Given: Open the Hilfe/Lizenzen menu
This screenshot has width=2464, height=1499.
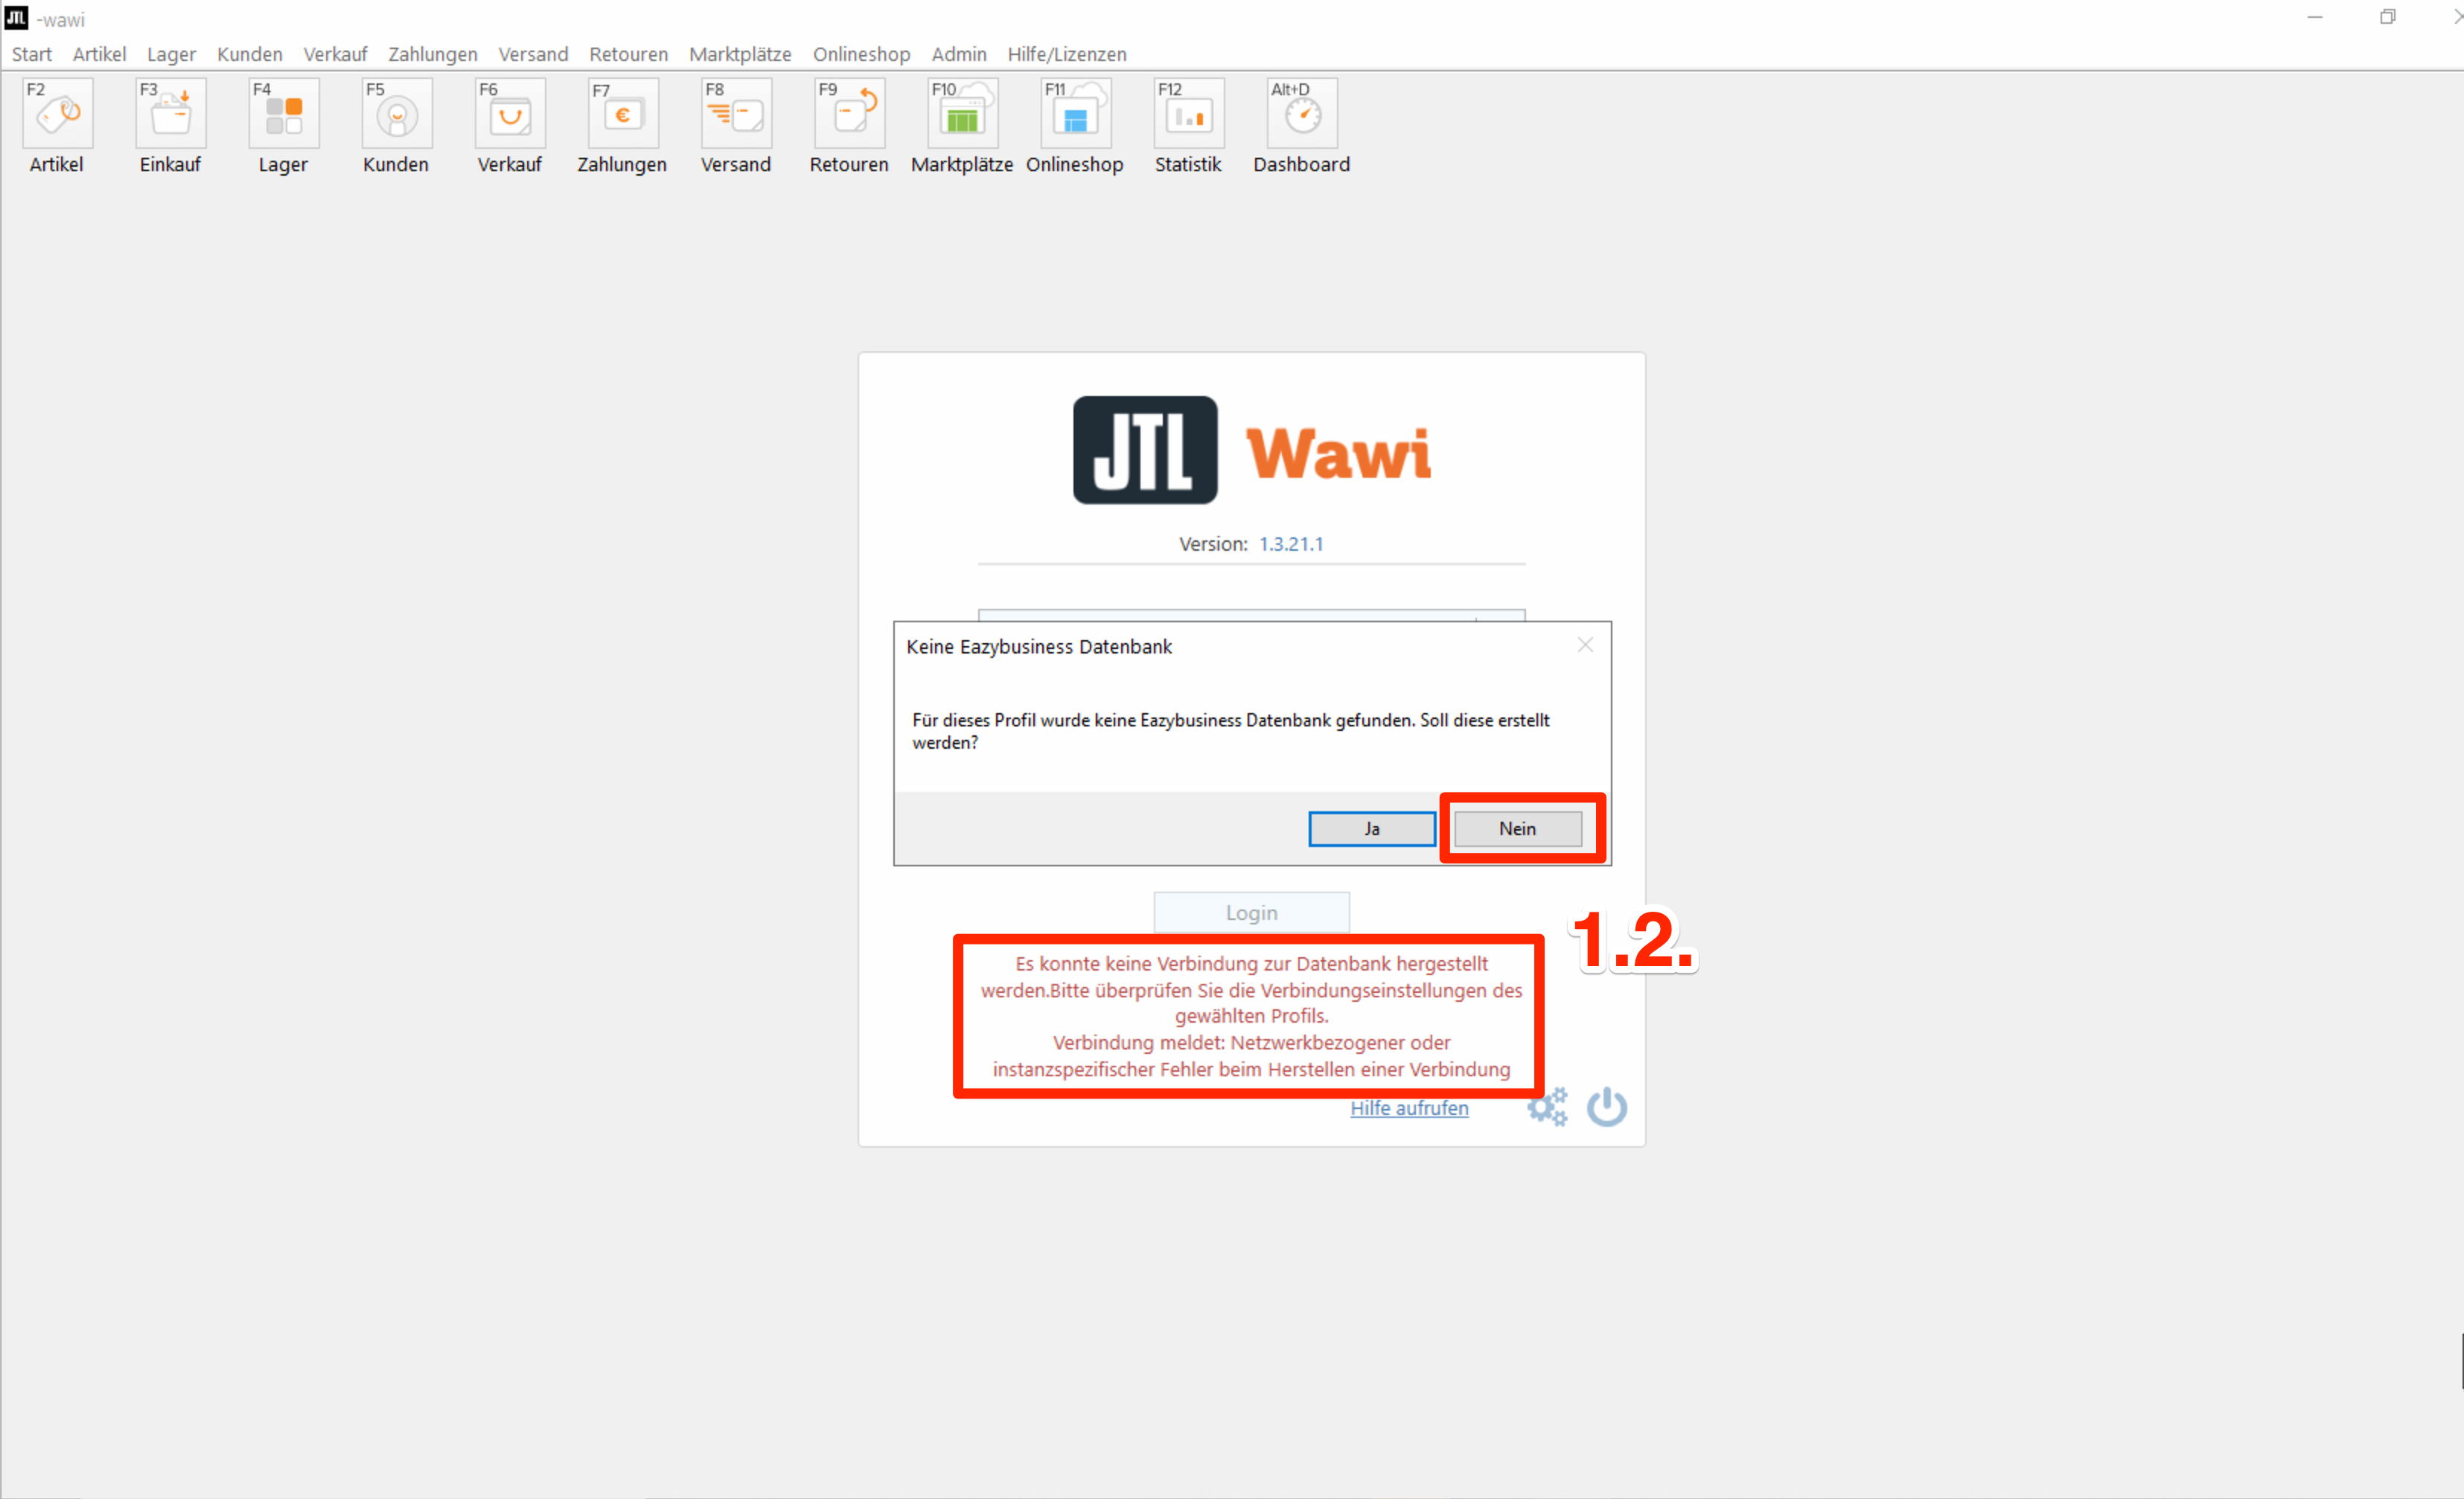Looking at the screenshot, I should pos(1066,54).
